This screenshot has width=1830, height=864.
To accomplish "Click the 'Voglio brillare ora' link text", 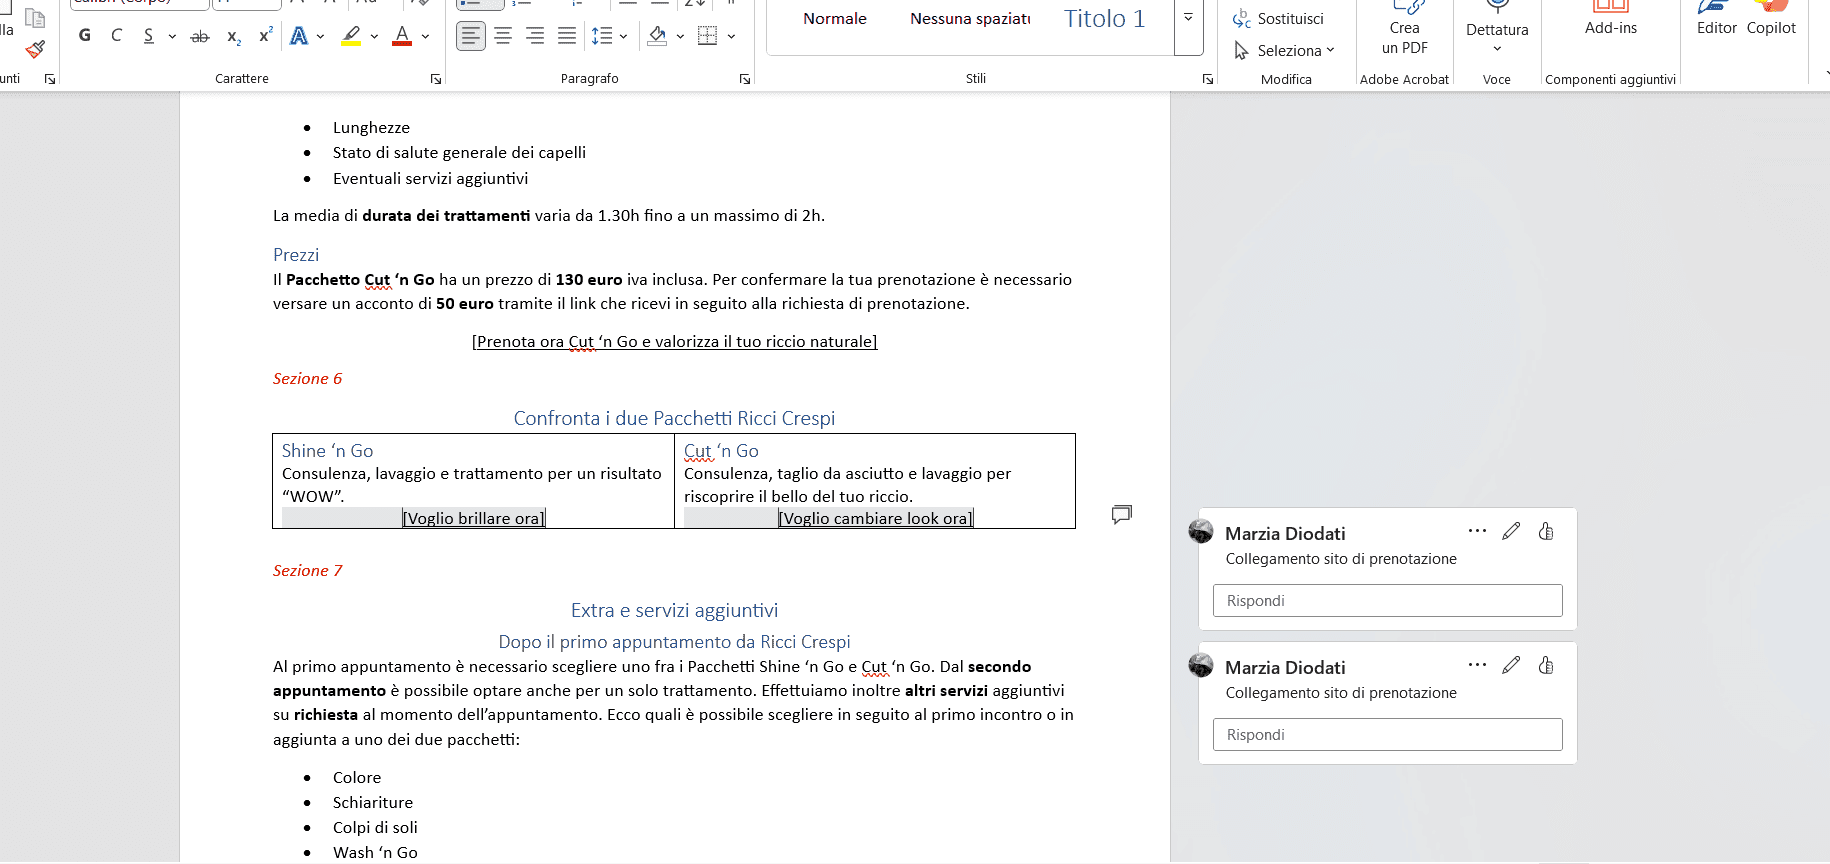I will 474,519.
